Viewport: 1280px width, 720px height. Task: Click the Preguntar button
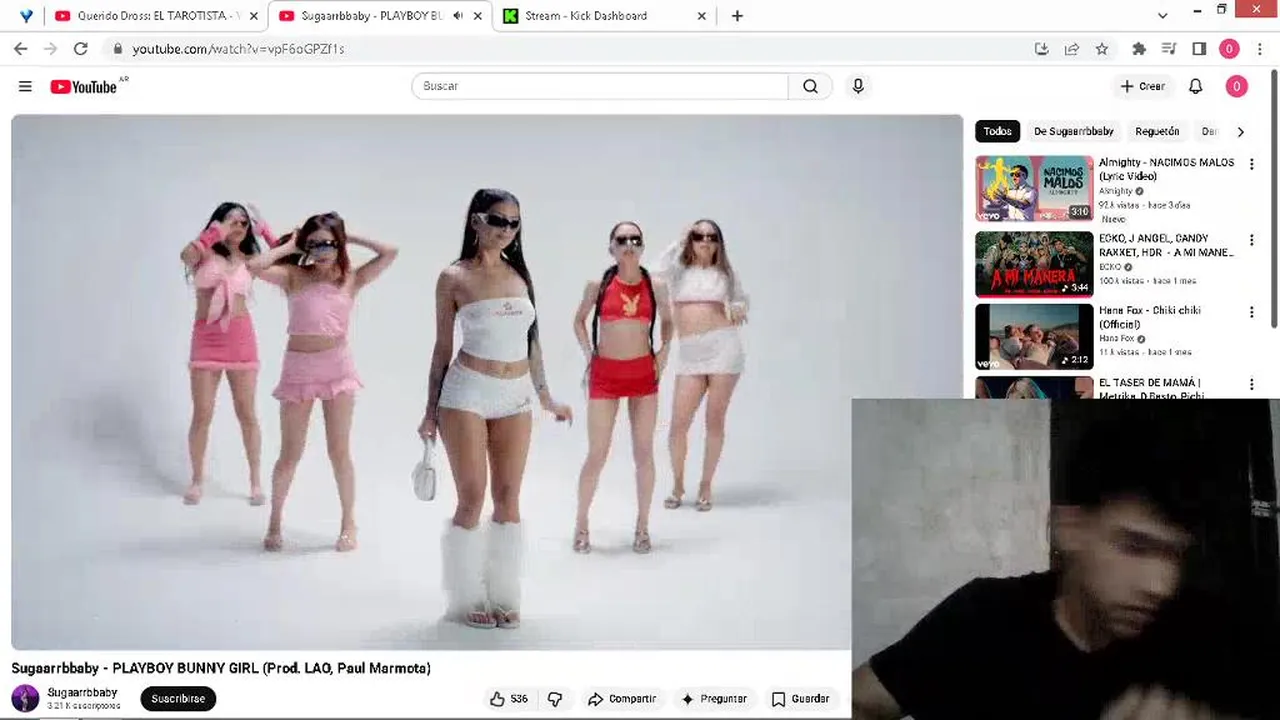tap(713, 699)
